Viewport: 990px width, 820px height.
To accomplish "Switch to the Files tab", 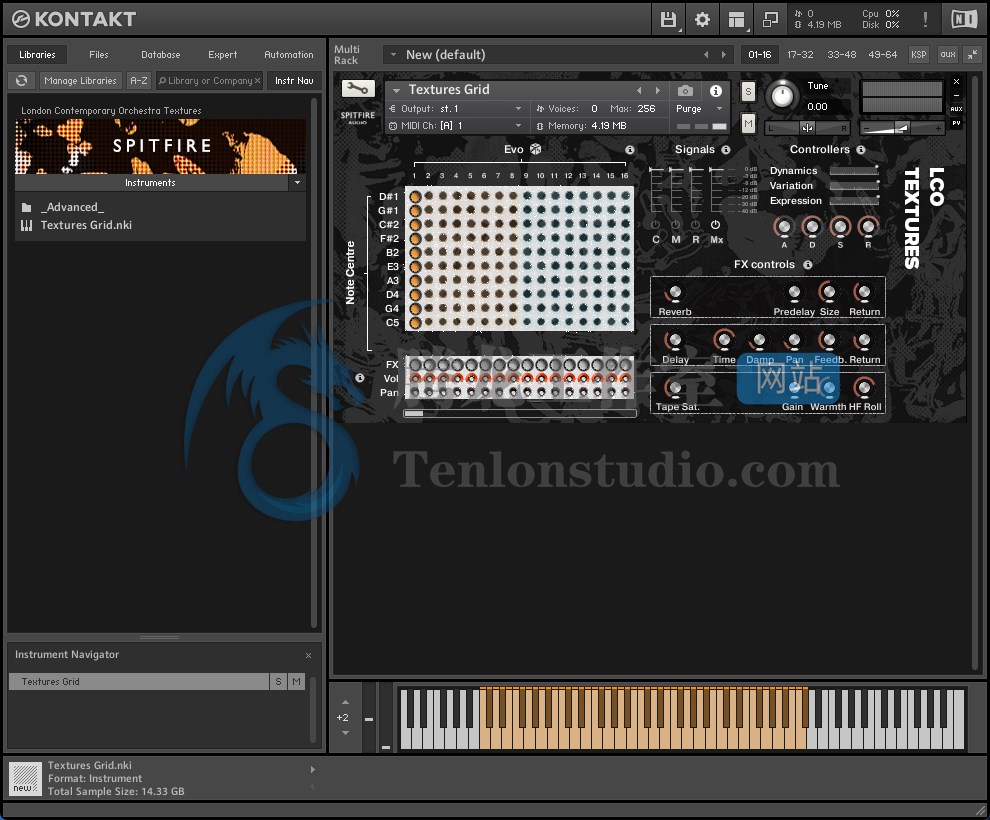I will tap(98, 55).
